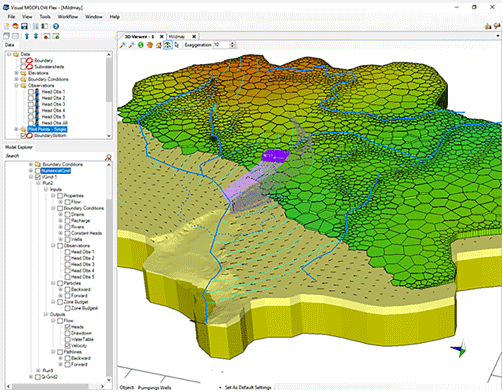503x392 pixels.
Task: Expand the Pilot Points - Single folder
Action: 16,129
